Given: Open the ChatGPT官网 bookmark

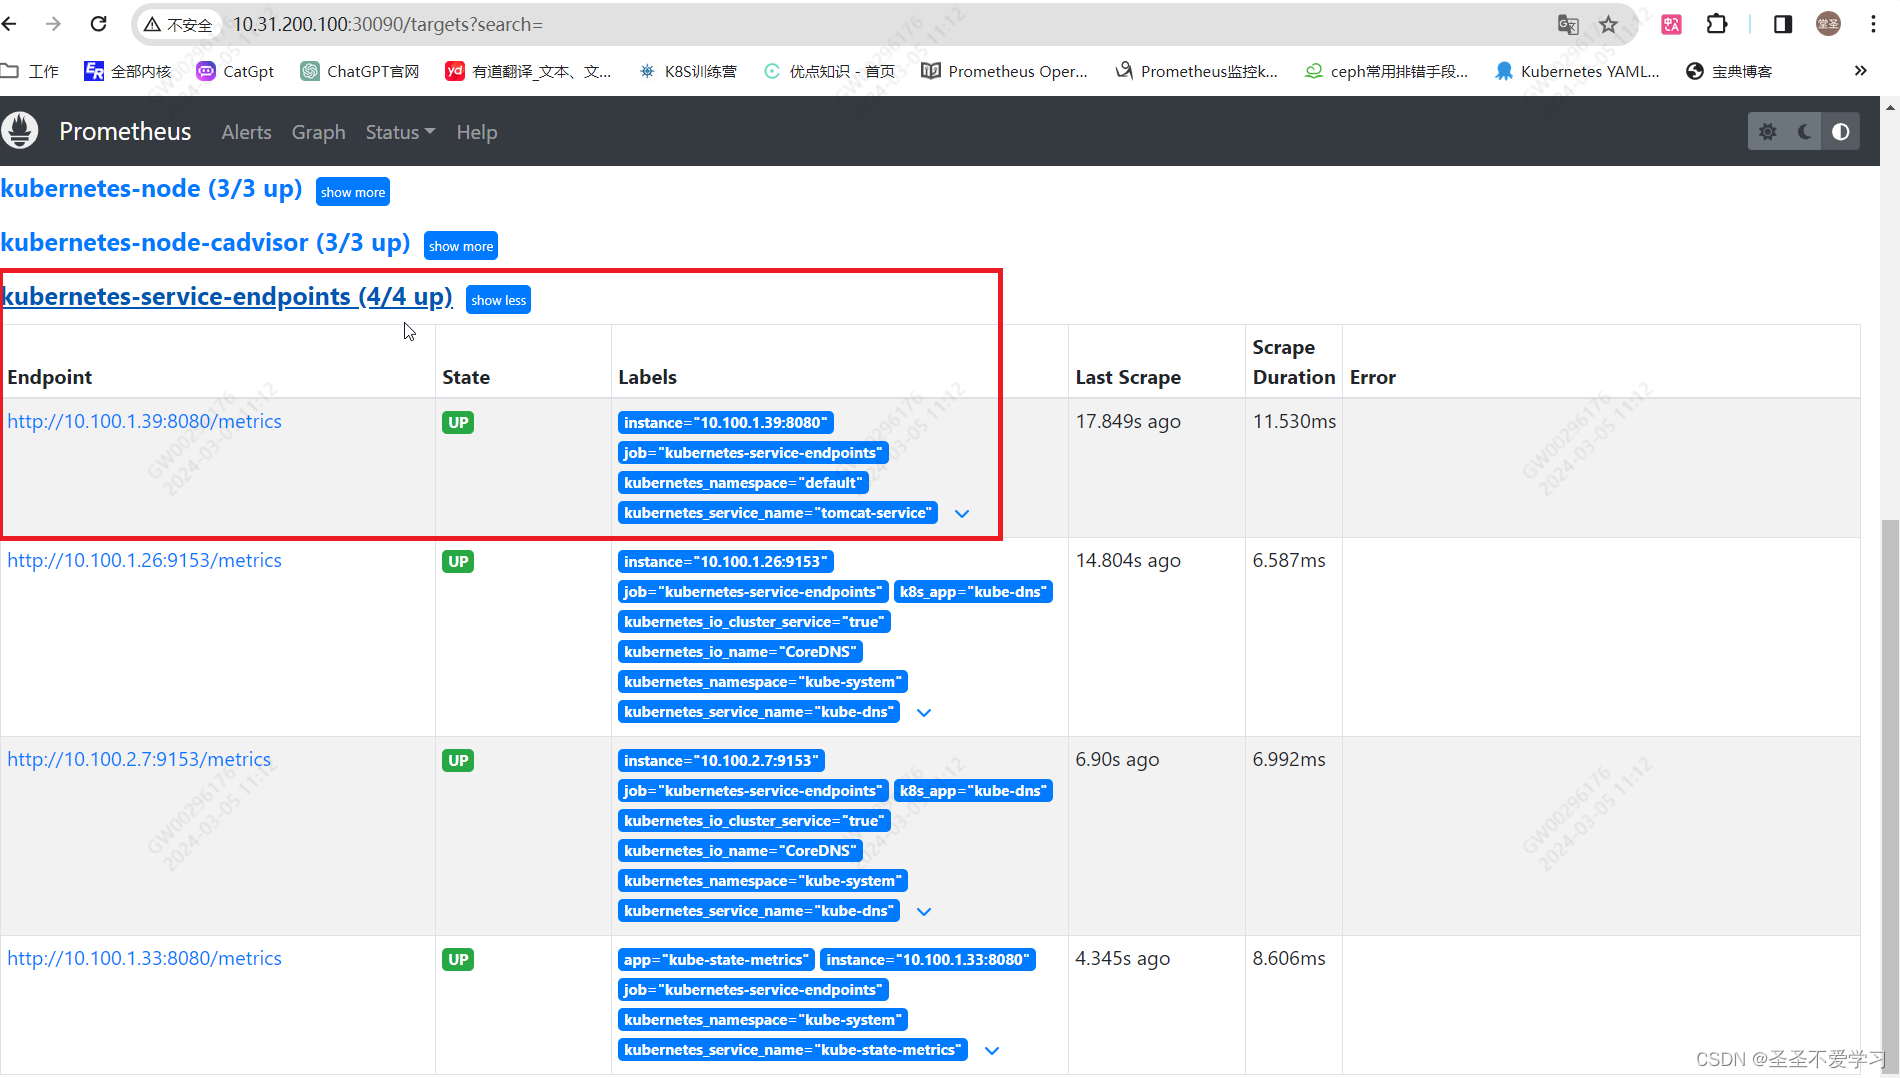Looking at the screenshot, I should coord(360,71).
